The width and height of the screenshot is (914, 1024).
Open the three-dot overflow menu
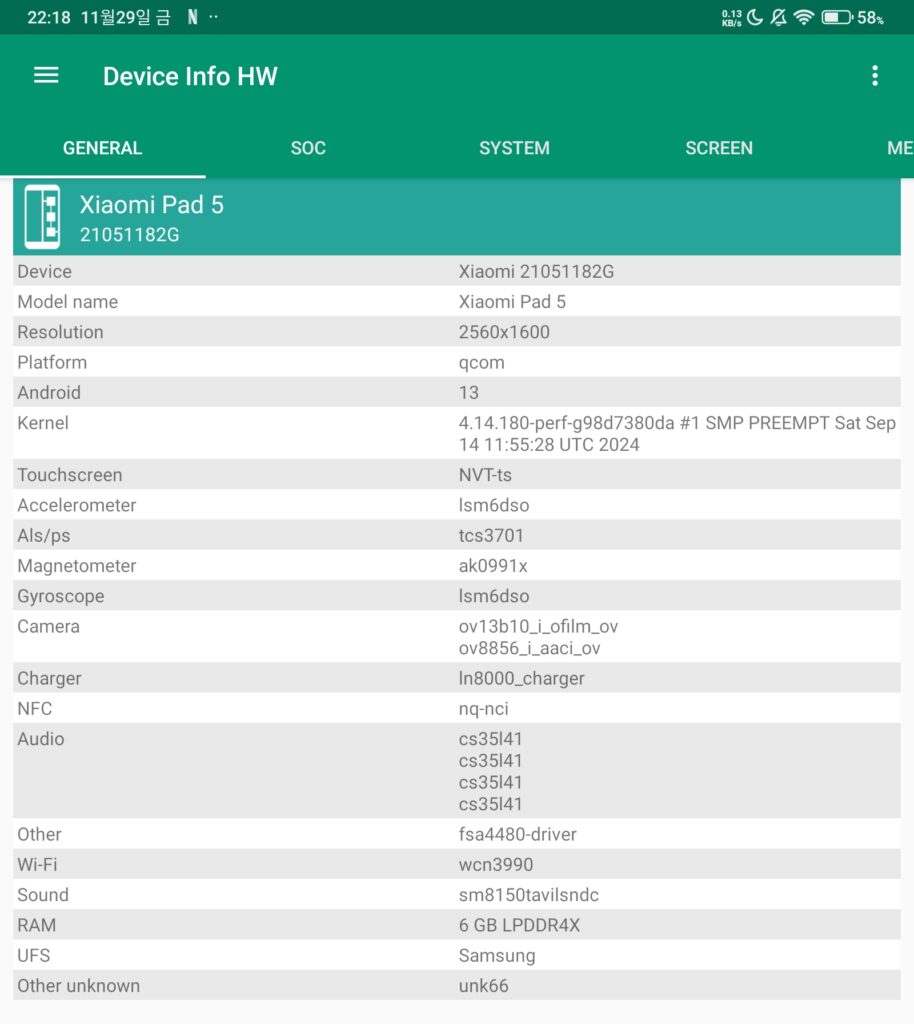click(x=875, y=76)
